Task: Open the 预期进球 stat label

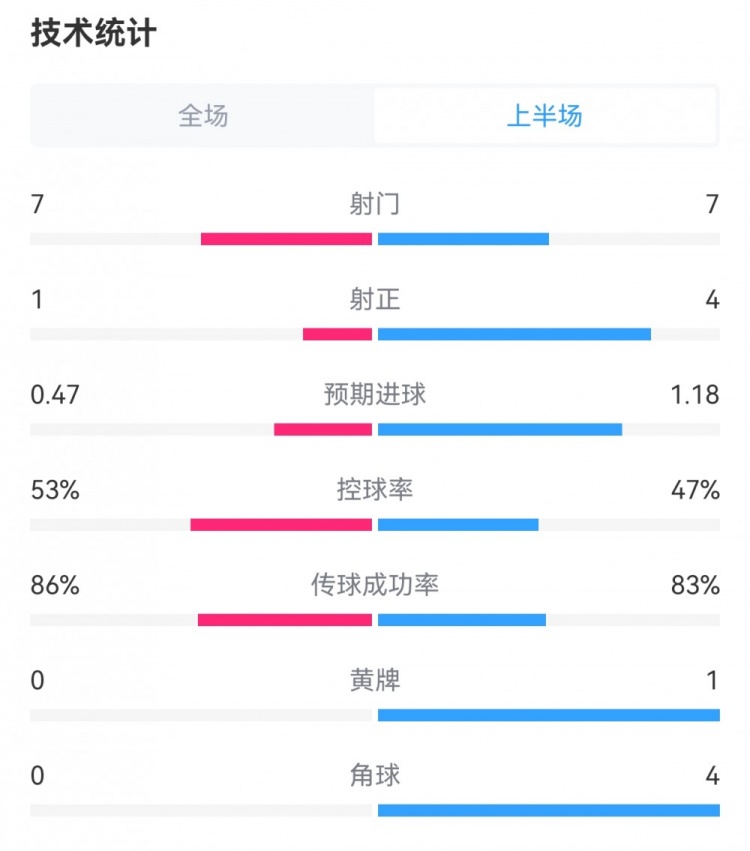Action: click(x=375, y=394)
